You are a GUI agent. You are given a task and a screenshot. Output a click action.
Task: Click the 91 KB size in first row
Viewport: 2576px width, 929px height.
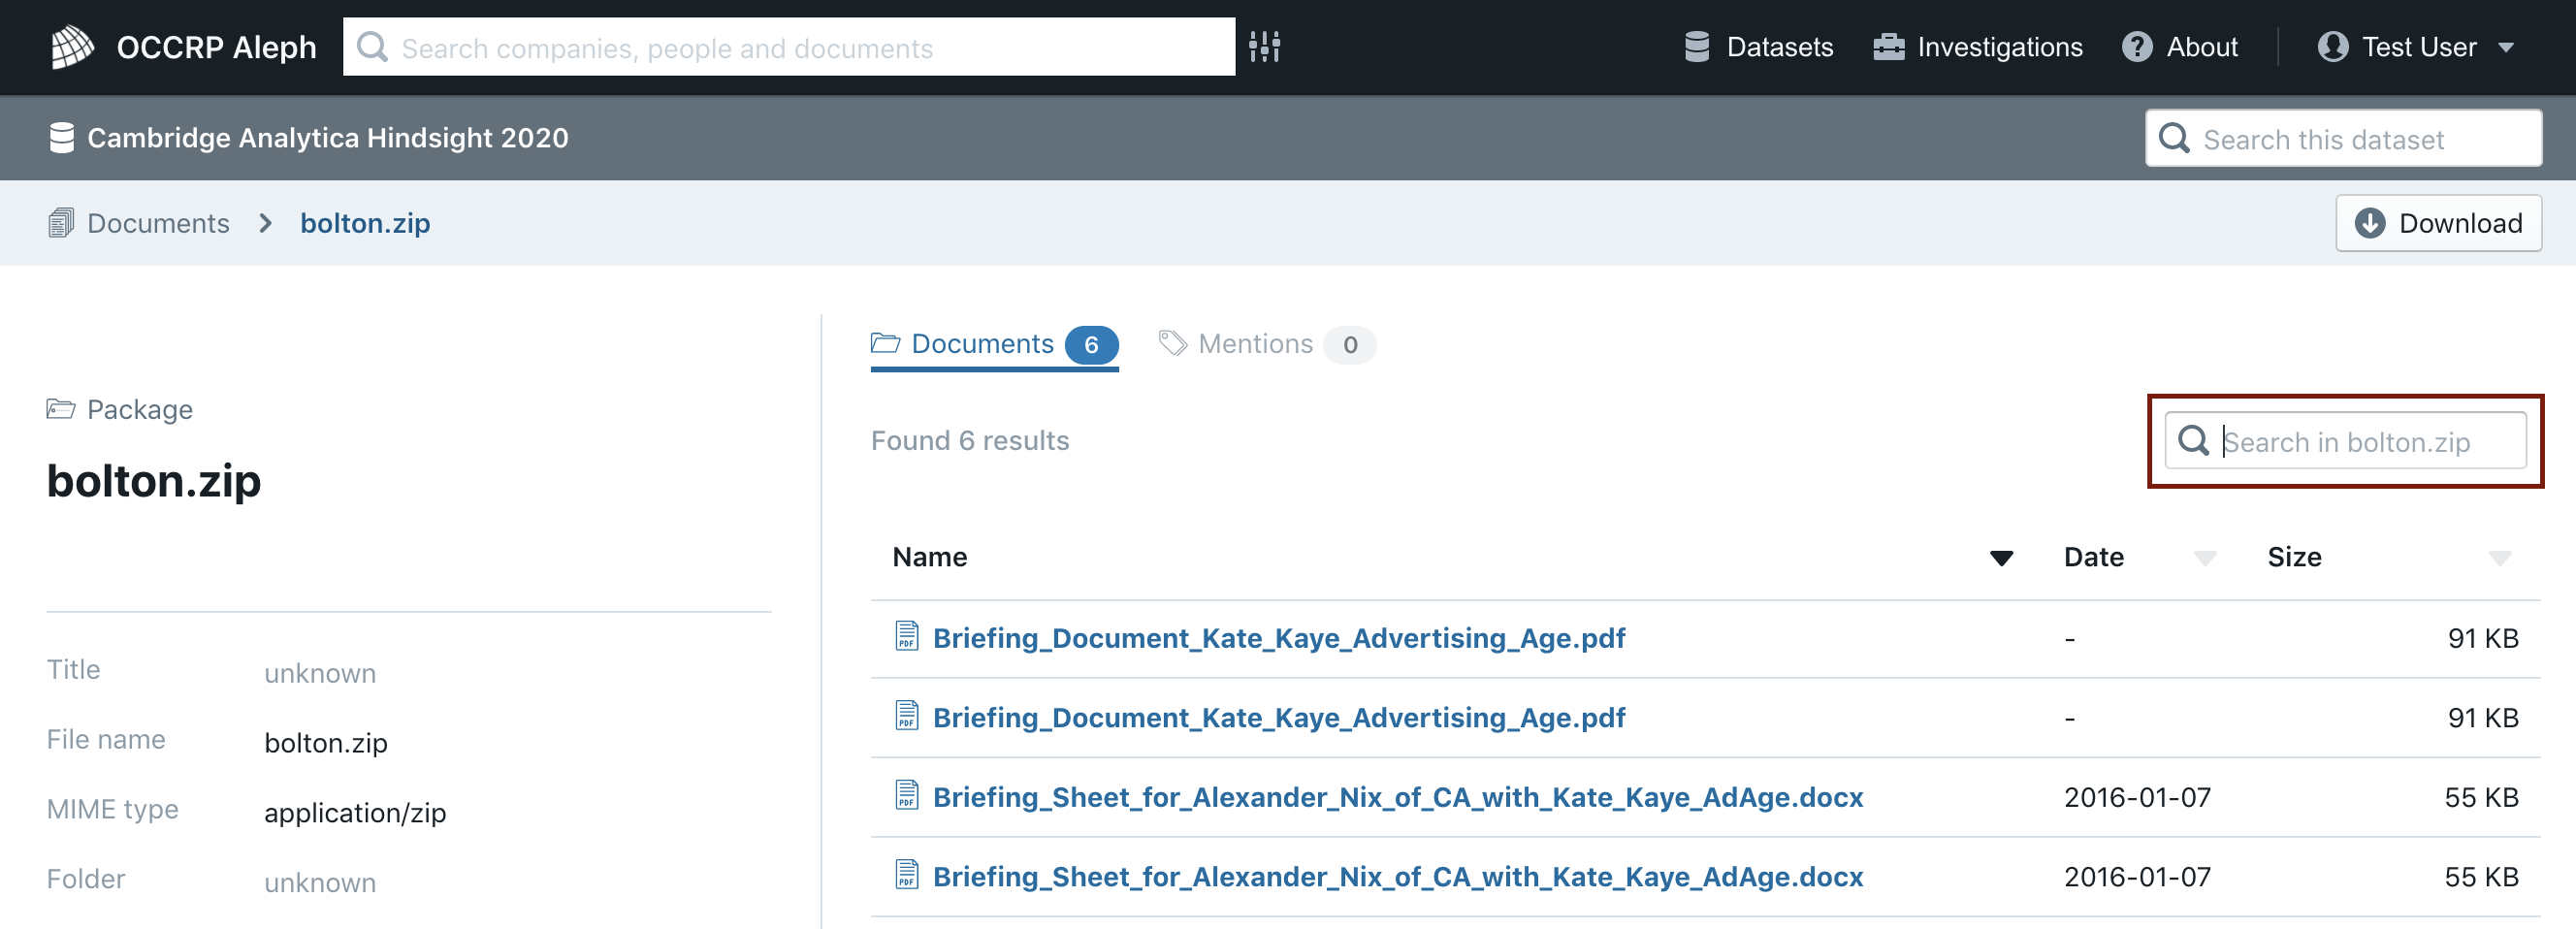point(2483,638)
